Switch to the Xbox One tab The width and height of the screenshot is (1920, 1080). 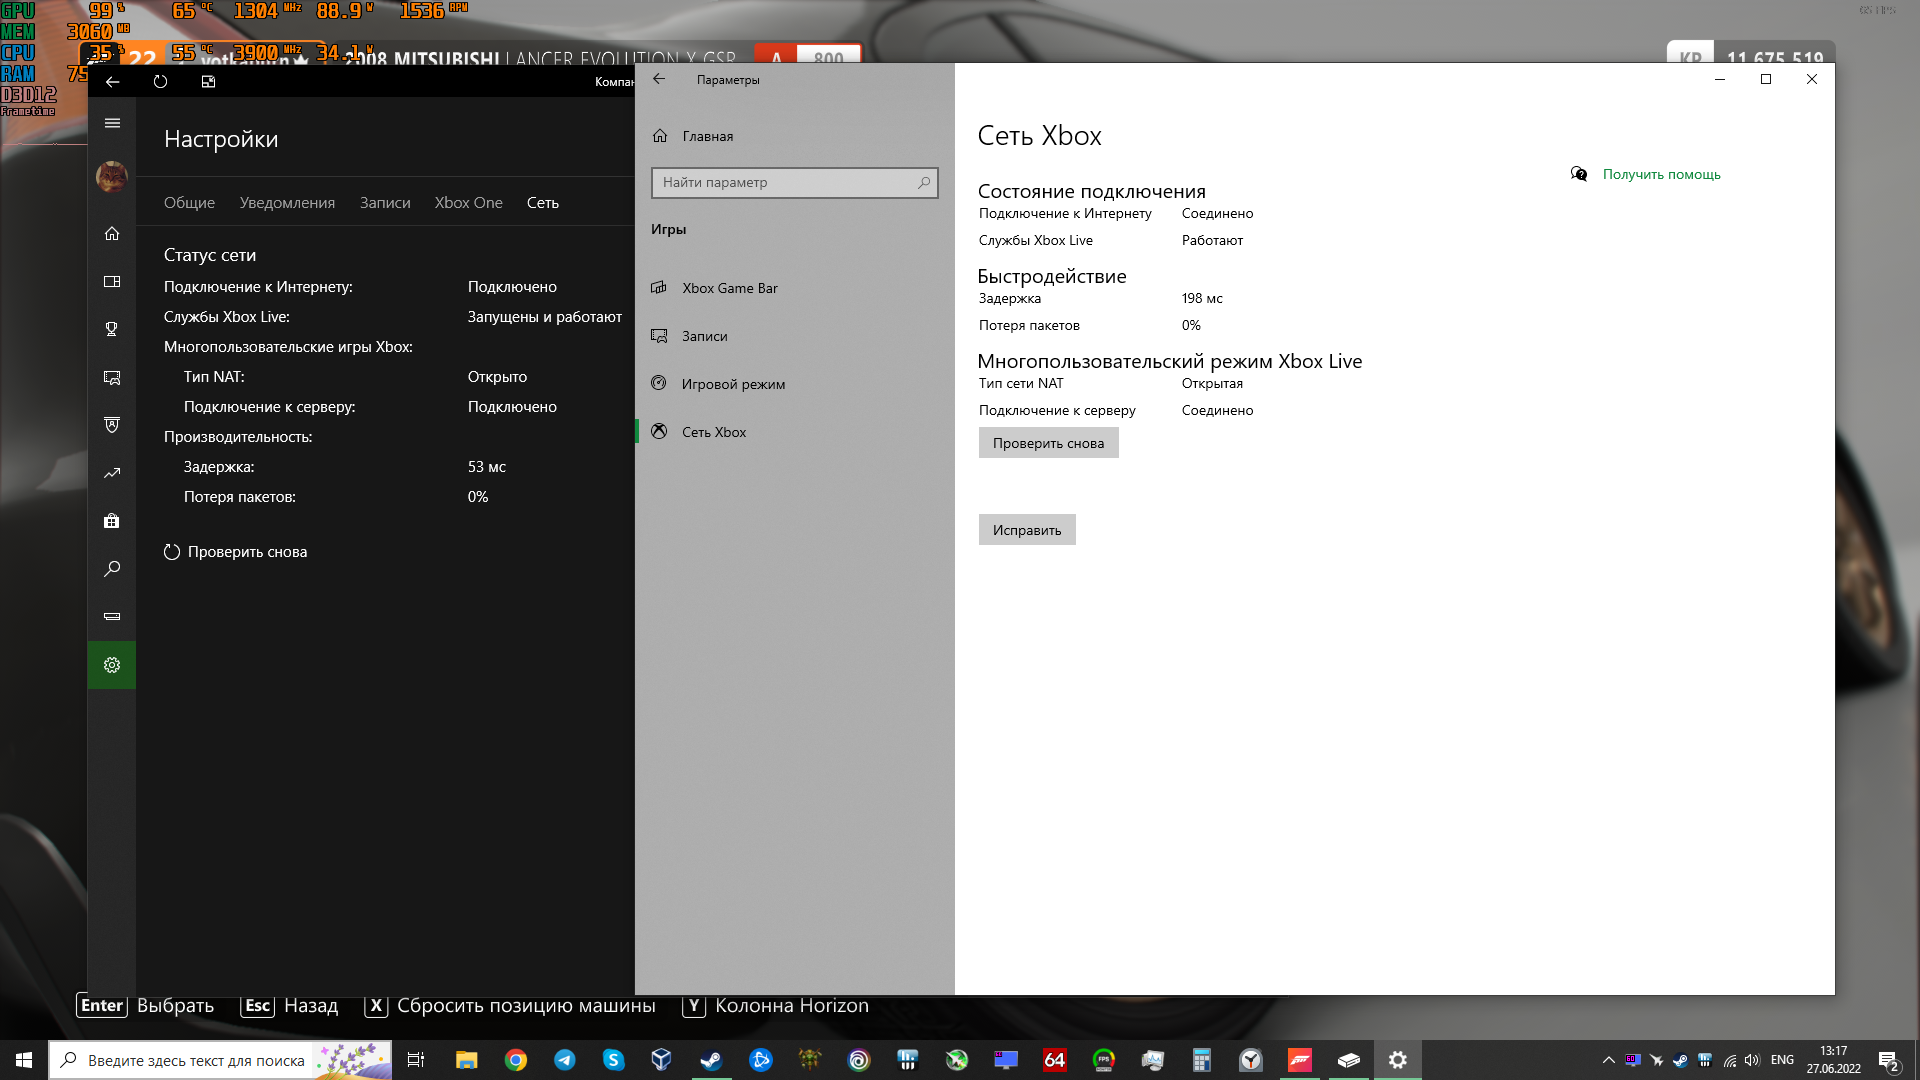468,203
